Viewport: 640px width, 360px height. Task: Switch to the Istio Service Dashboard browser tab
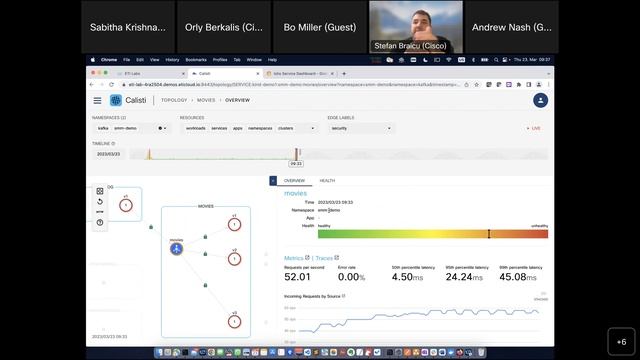click(300, 73)
